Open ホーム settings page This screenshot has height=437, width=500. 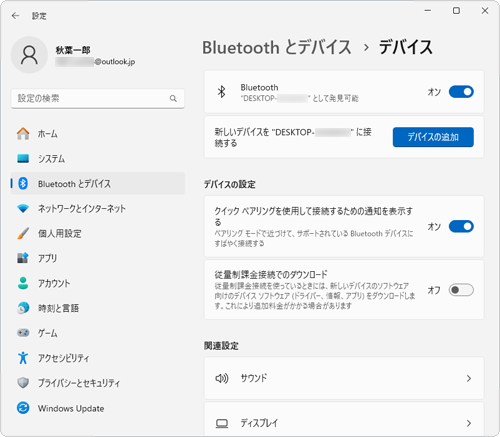[x=98, y=134]
